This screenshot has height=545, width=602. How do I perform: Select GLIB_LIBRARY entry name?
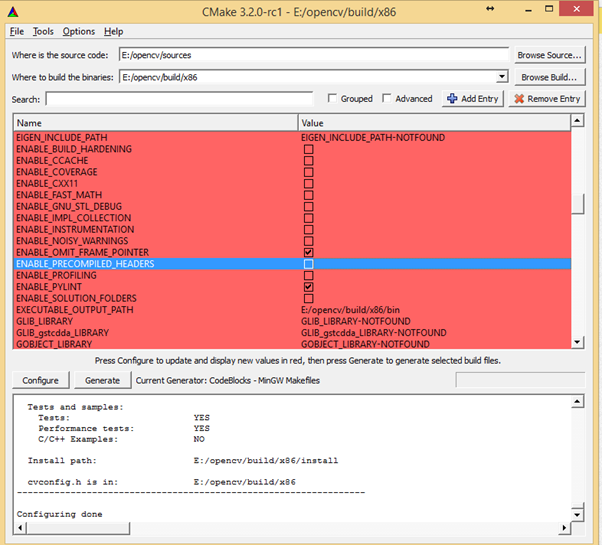45,321
